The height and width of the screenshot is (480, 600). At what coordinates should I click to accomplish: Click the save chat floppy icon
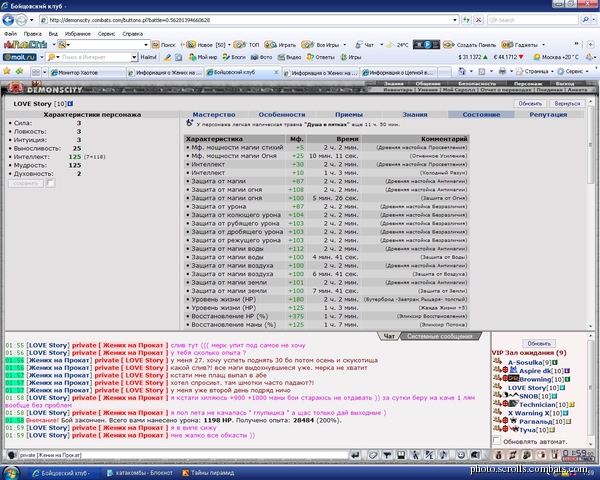[401, 455]
